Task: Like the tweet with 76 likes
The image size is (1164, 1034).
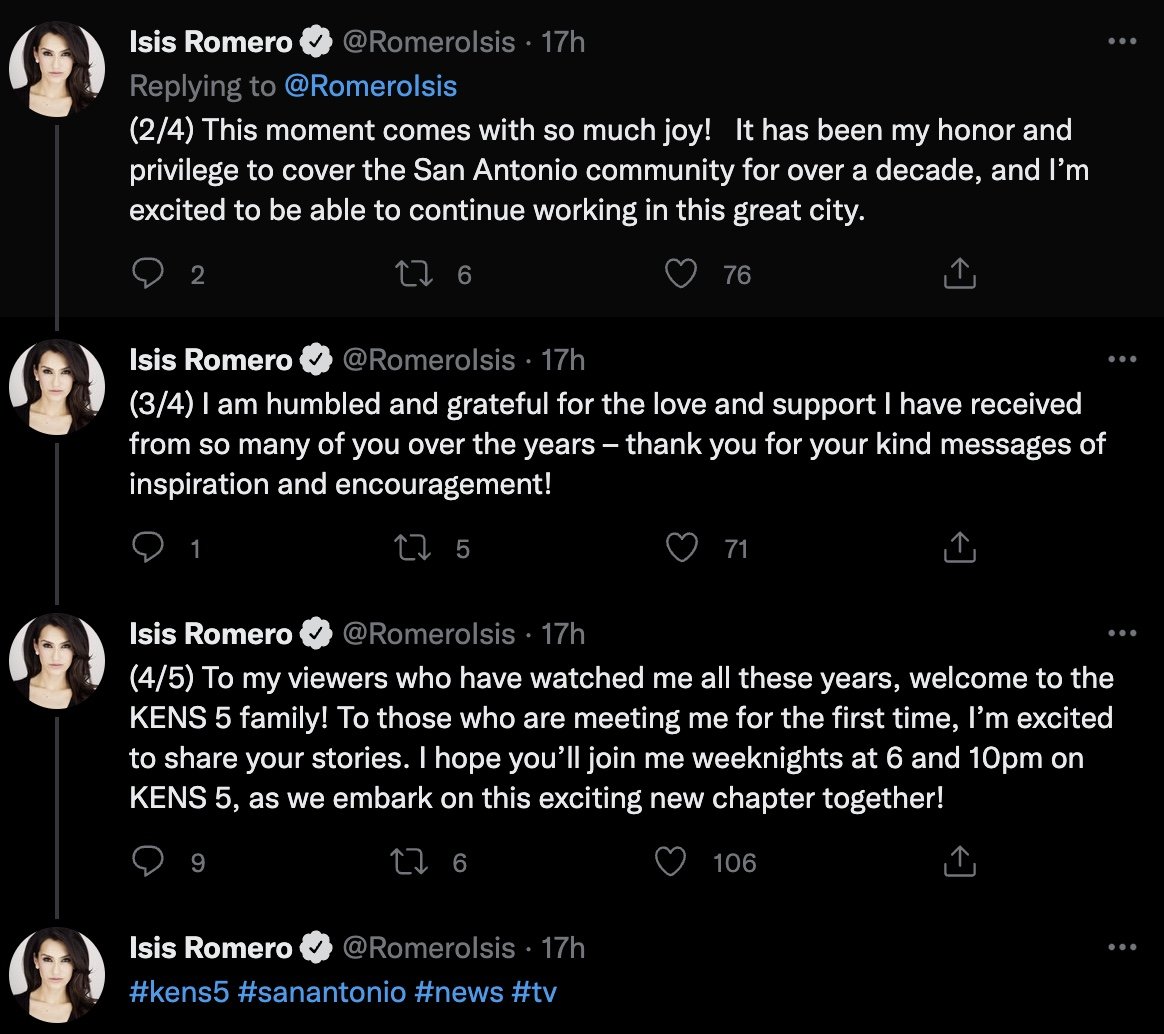Action: click(x=681, y=274)
